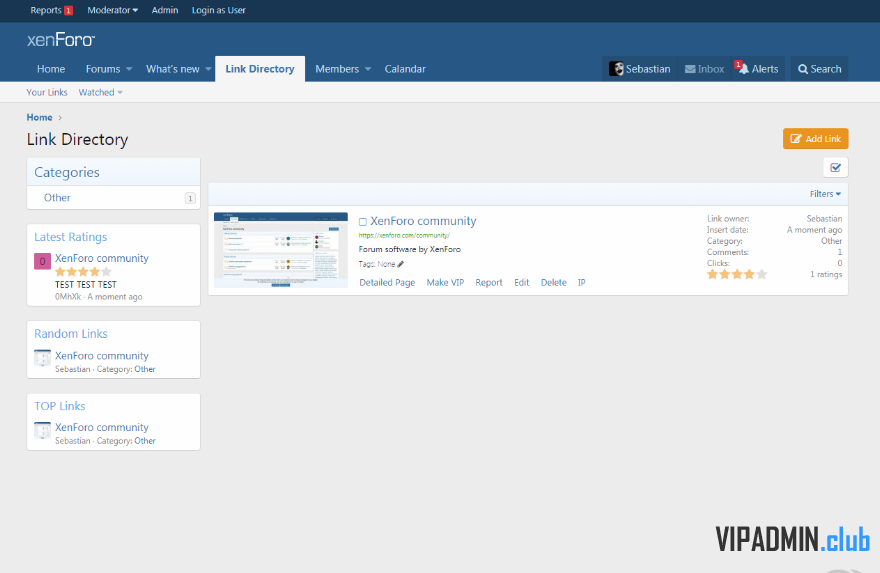
Task: Open the Other category
Action: click(57, 198)
